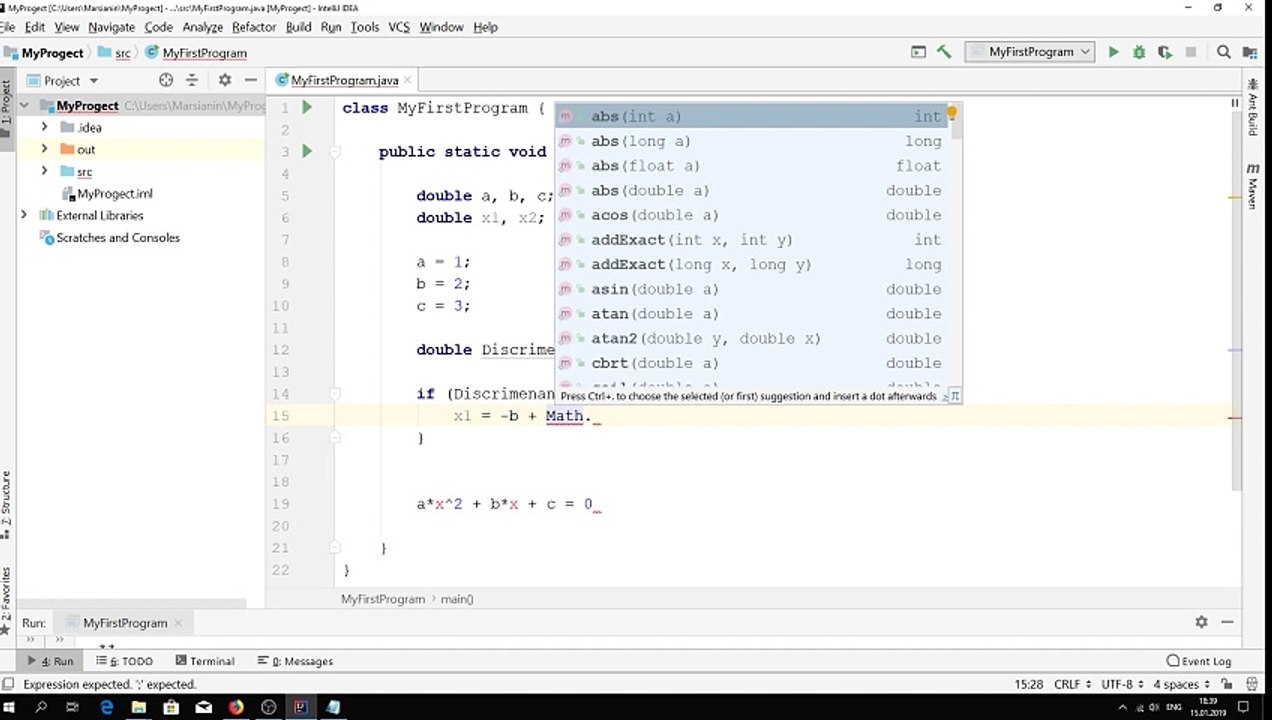Viewport: 1272px width, 720px height.
Task: Select MyProgect.iml file in tree
Action: click(107, 193)
